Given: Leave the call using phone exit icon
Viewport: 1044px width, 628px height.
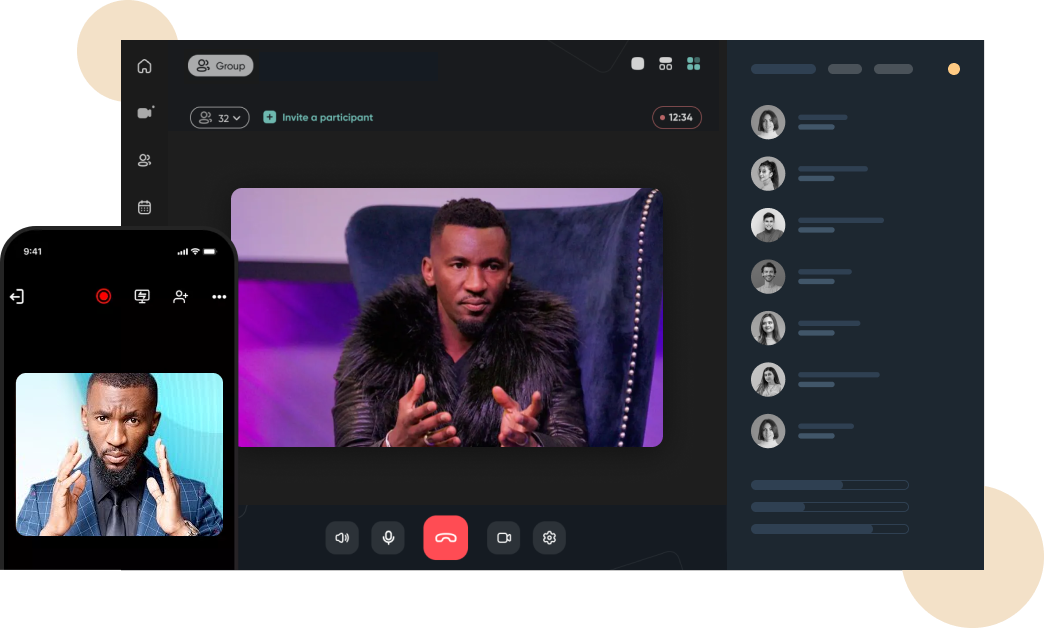Looking at the screenshot, I should tap(17, 296).
